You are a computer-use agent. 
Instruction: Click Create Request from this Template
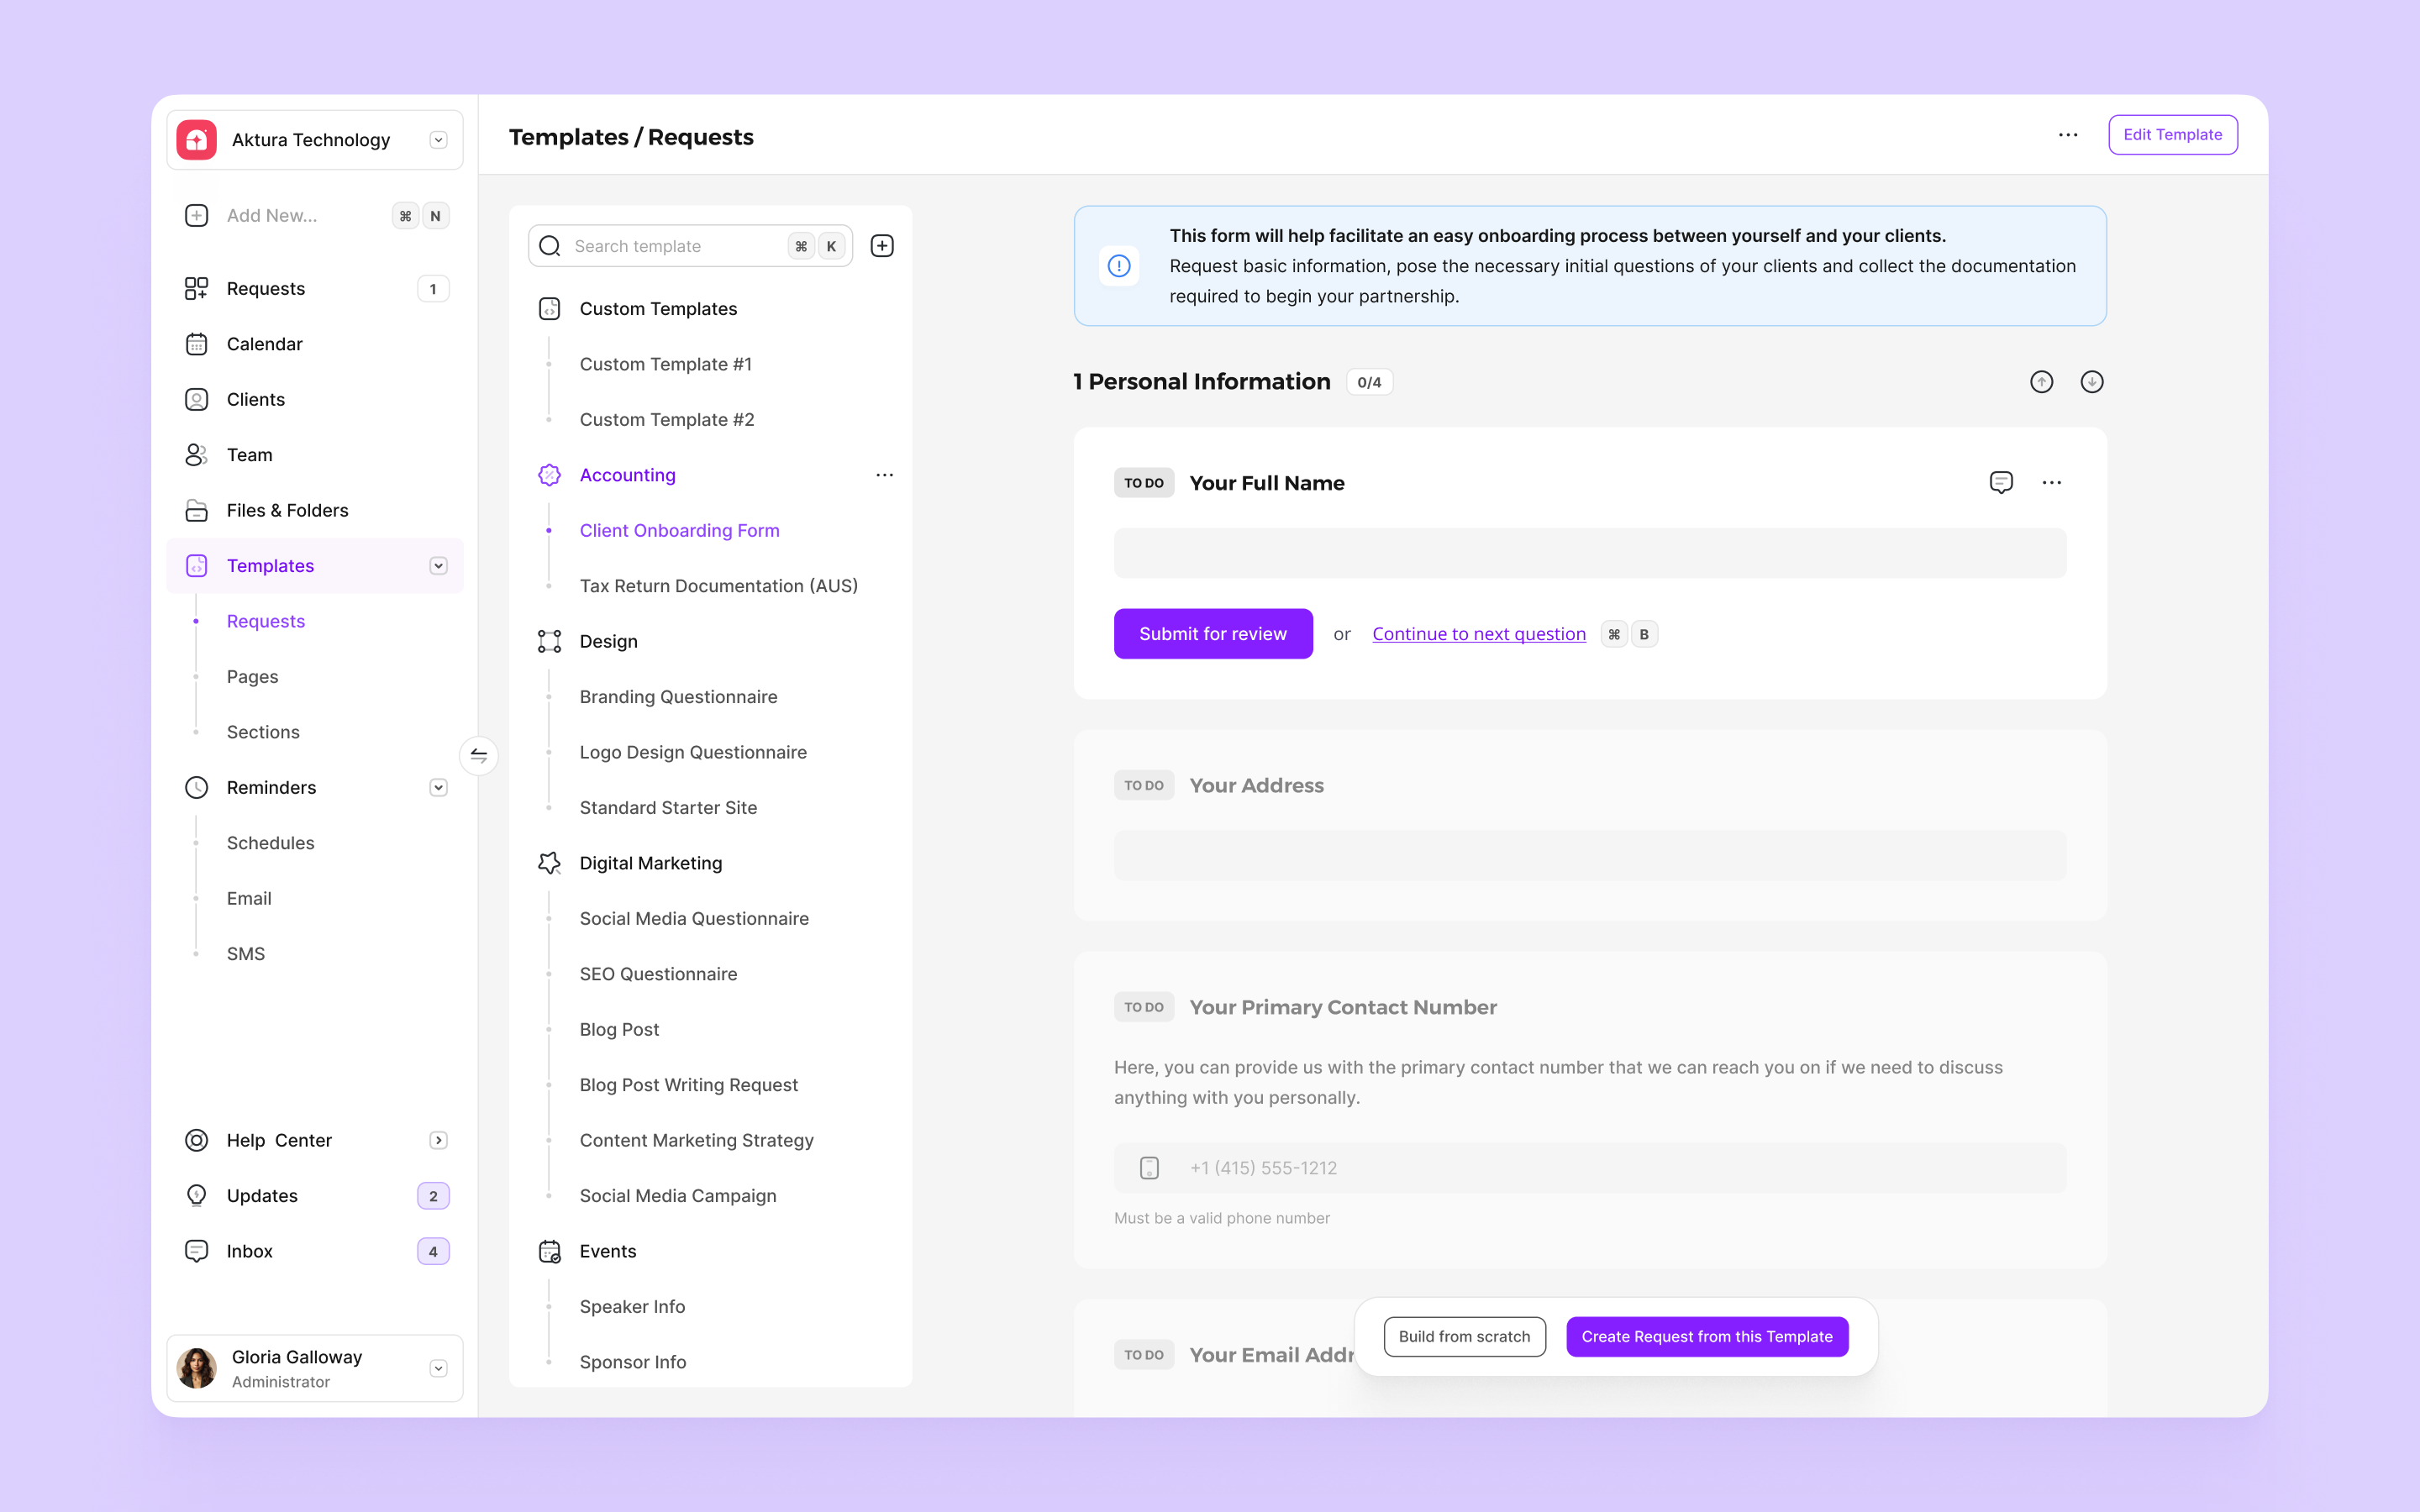1707,1337
